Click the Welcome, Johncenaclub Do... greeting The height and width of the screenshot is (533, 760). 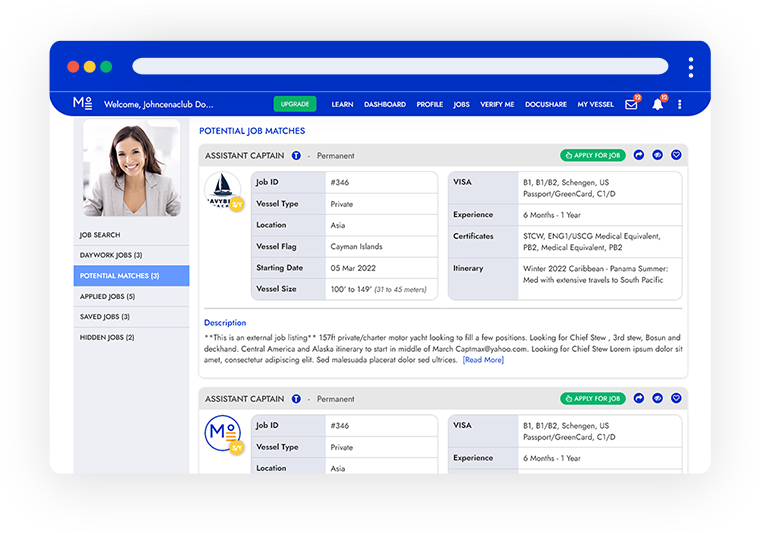(158, 104)
